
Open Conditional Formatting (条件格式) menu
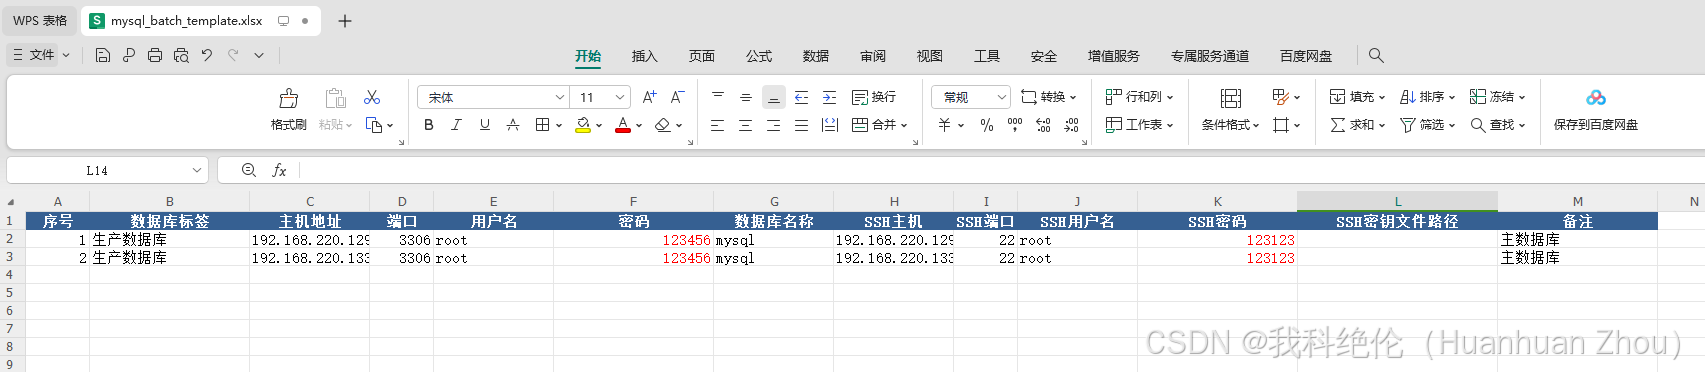(x=1231, y=125)
